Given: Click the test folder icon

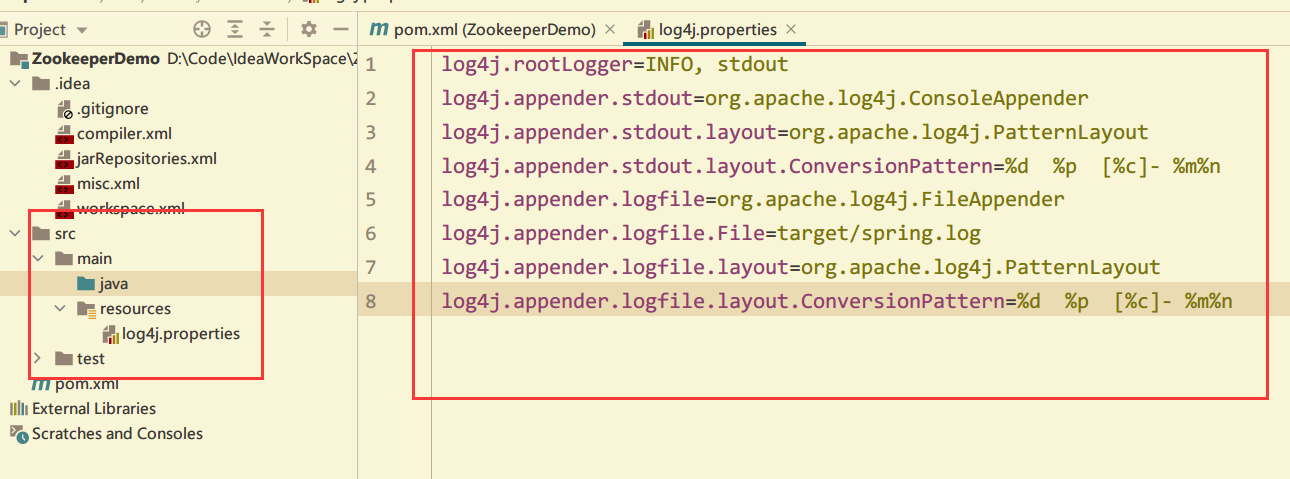Looking at the screenshot, I should (x=64, y=359).
